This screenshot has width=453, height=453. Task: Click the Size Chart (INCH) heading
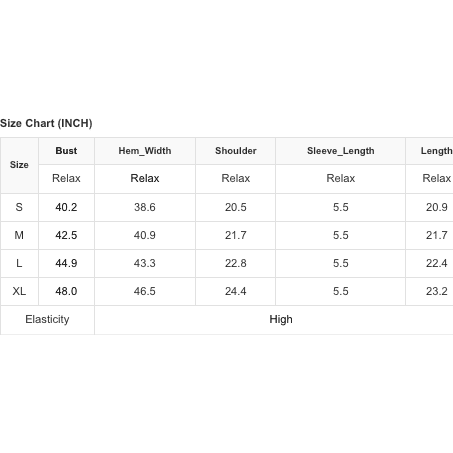(46, 123)
